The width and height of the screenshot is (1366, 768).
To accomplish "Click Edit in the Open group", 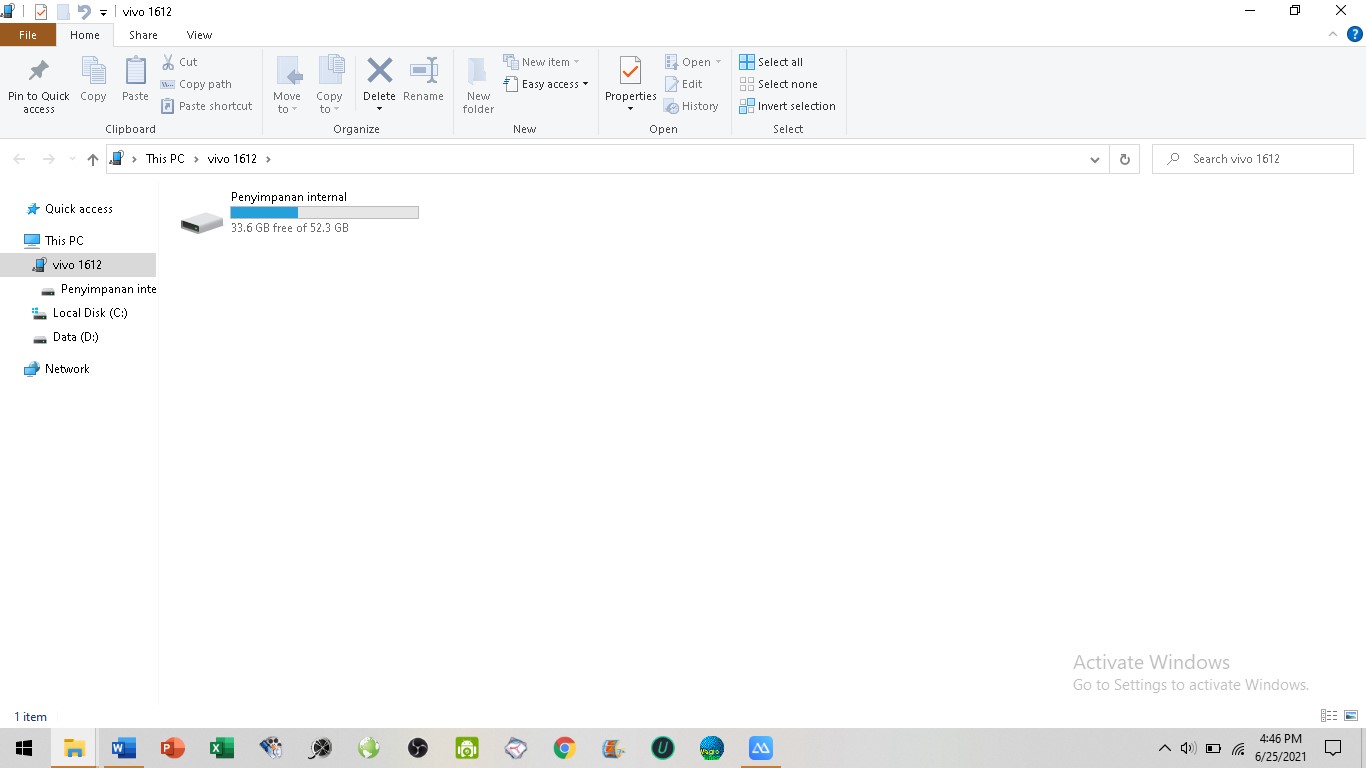I will pyautogui.click(x=683, y=84).
